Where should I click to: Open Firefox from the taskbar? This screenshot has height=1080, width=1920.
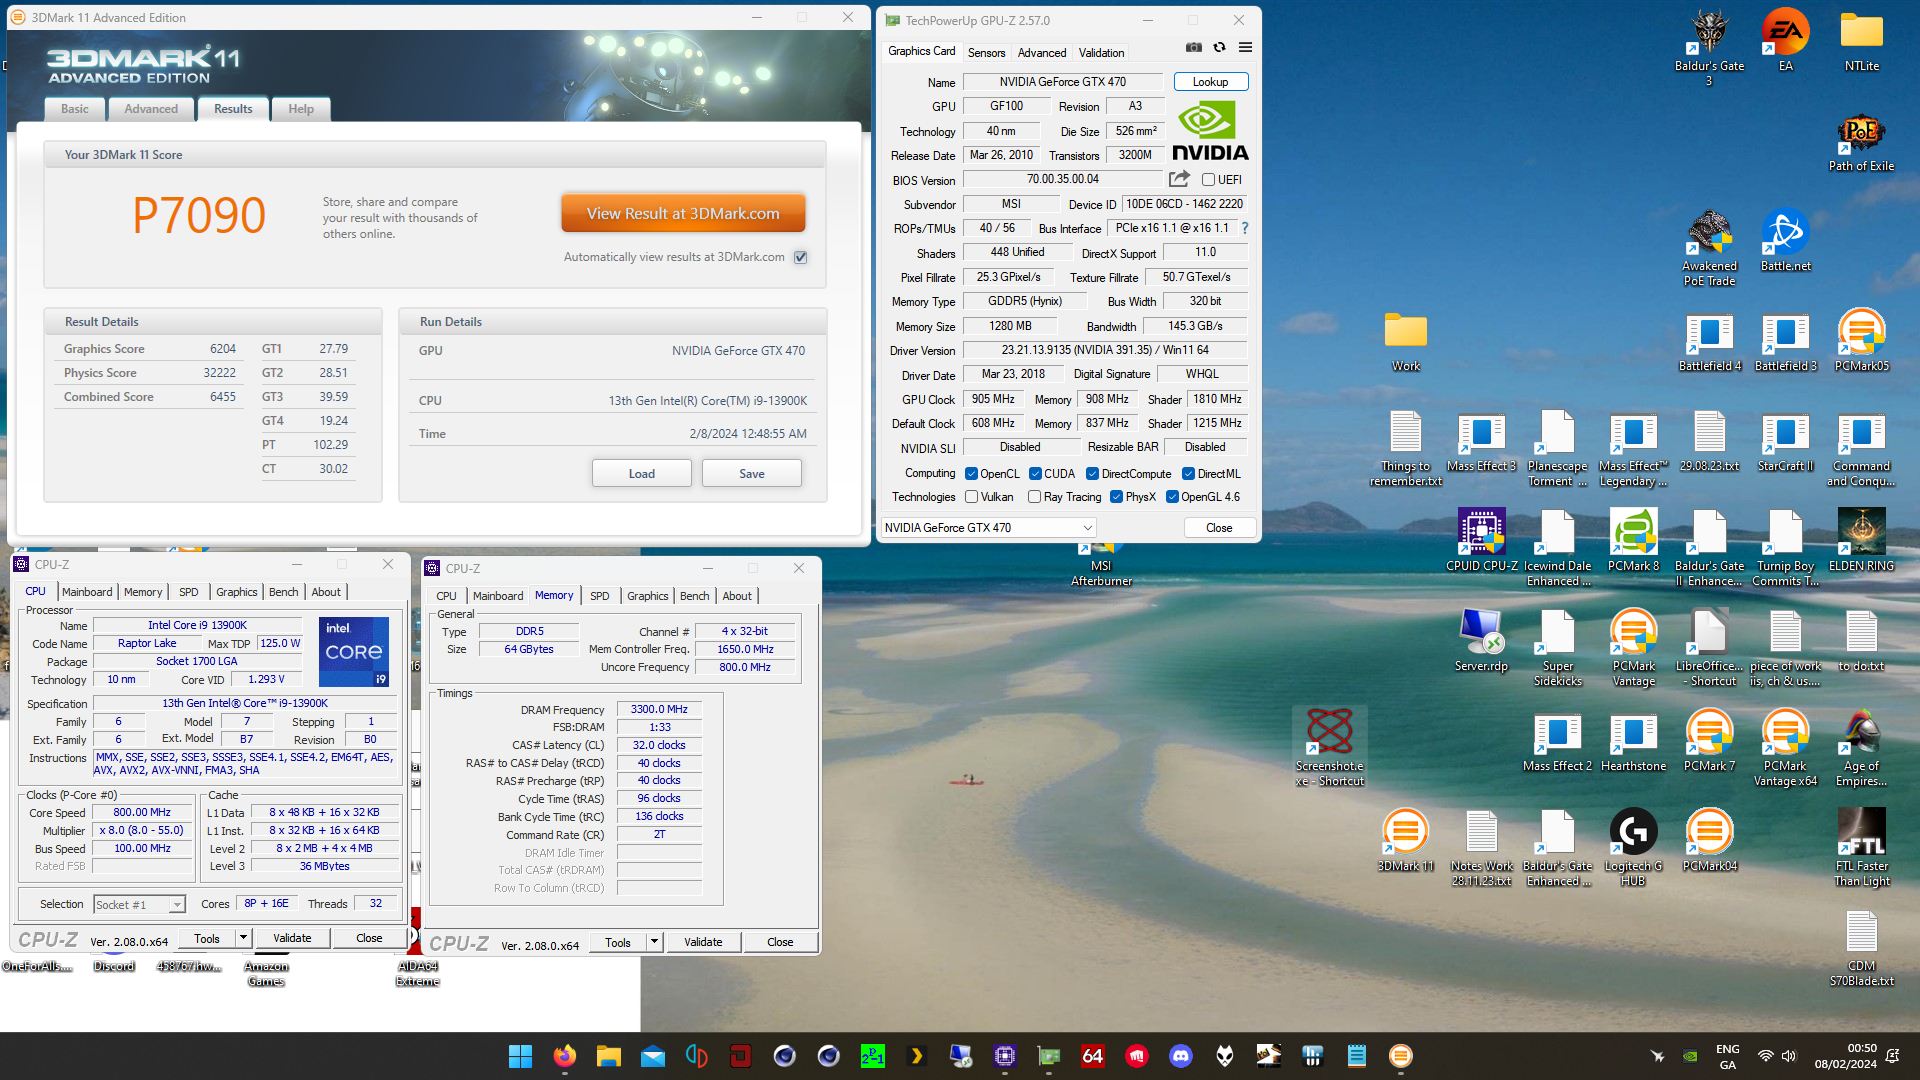pos(564,1056)
